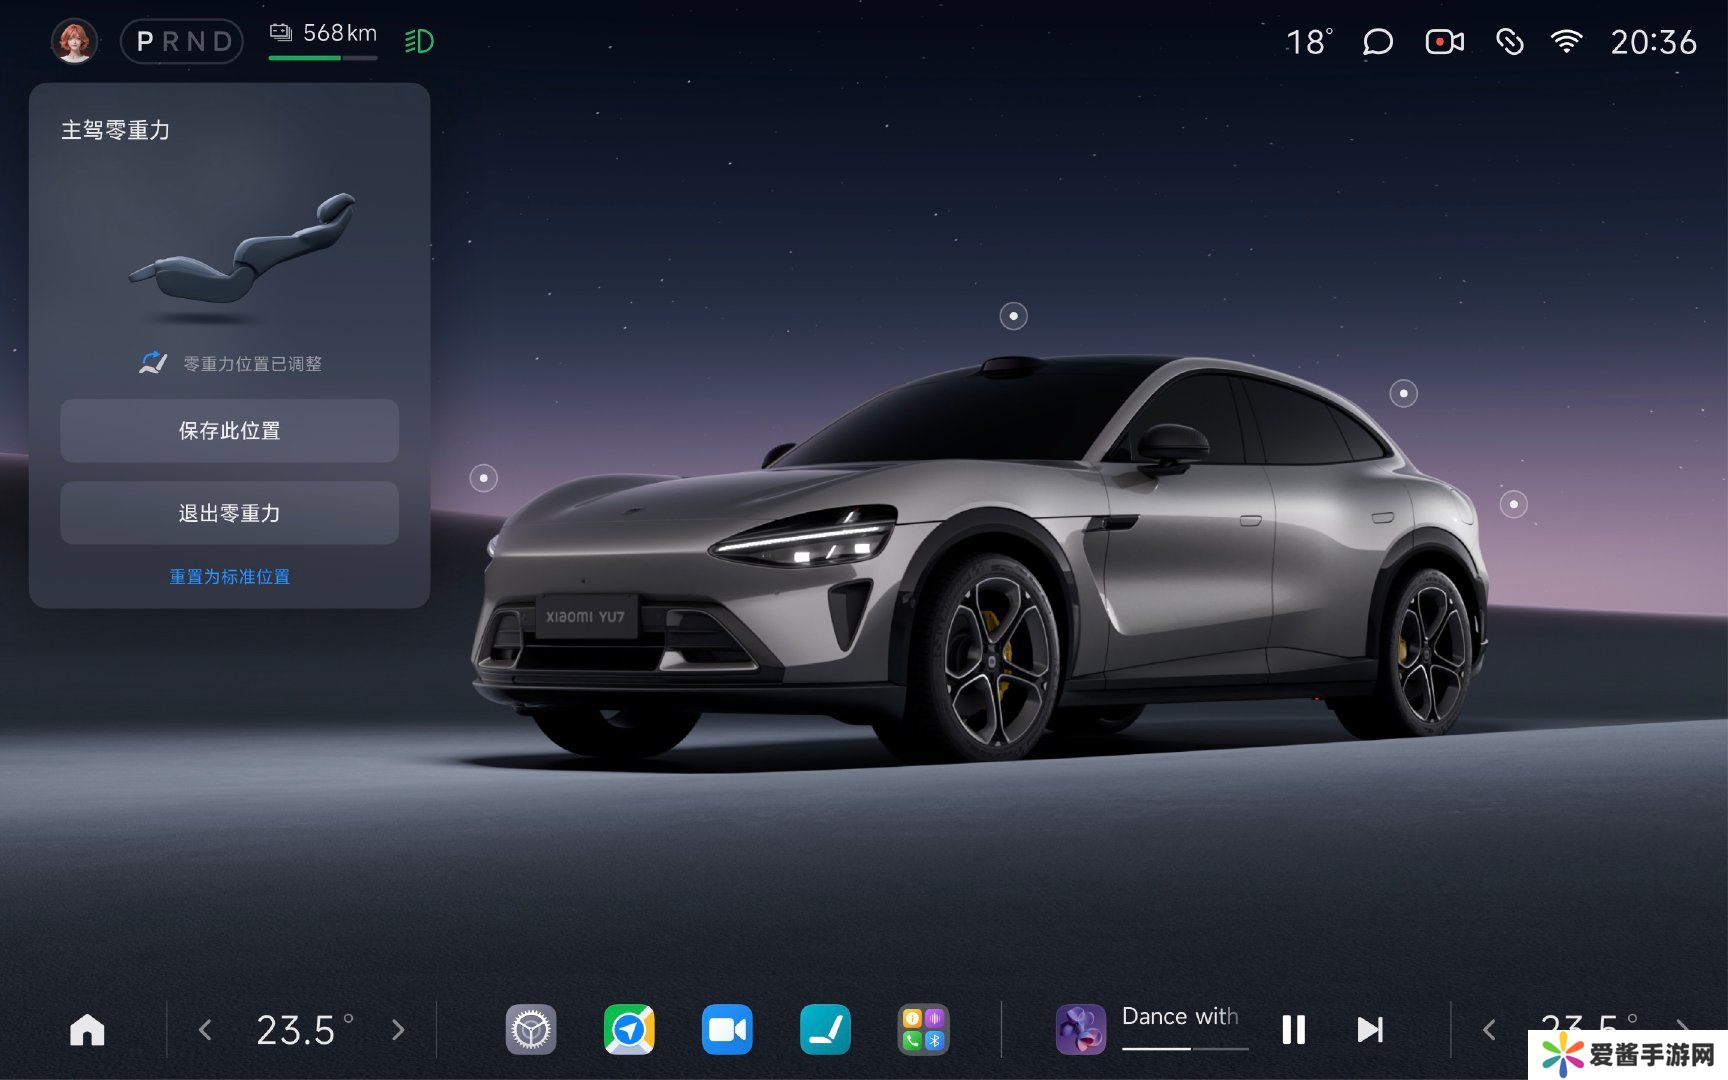Skip to the next track
The width and height of the screenshot is (1728, 1080).
[x=1370, y=1030]
